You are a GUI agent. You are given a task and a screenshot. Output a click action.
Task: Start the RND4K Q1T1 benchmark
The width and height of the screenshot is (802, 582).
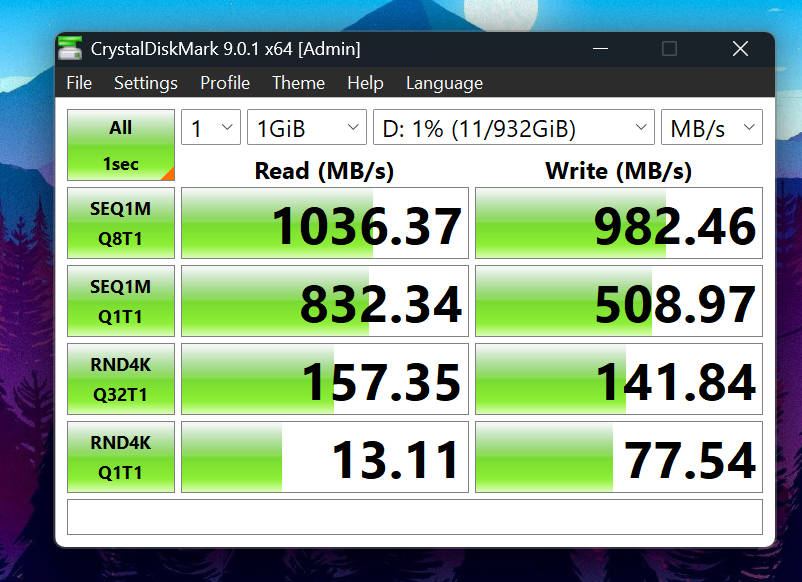tap(121, 457)
